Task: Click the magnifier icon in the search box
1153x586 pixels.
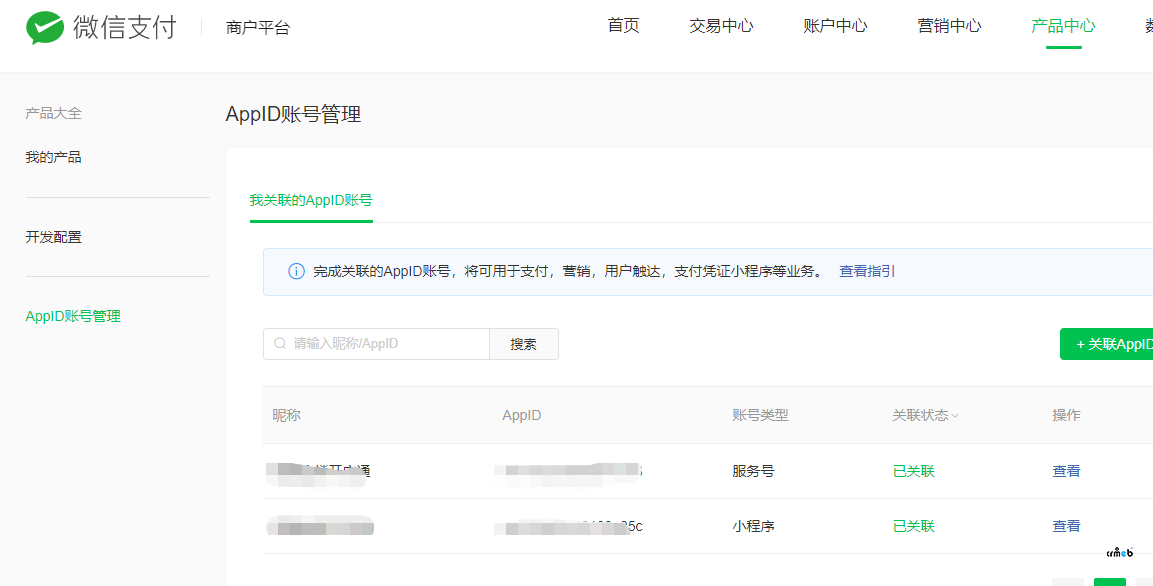Action: pos(280,344)
